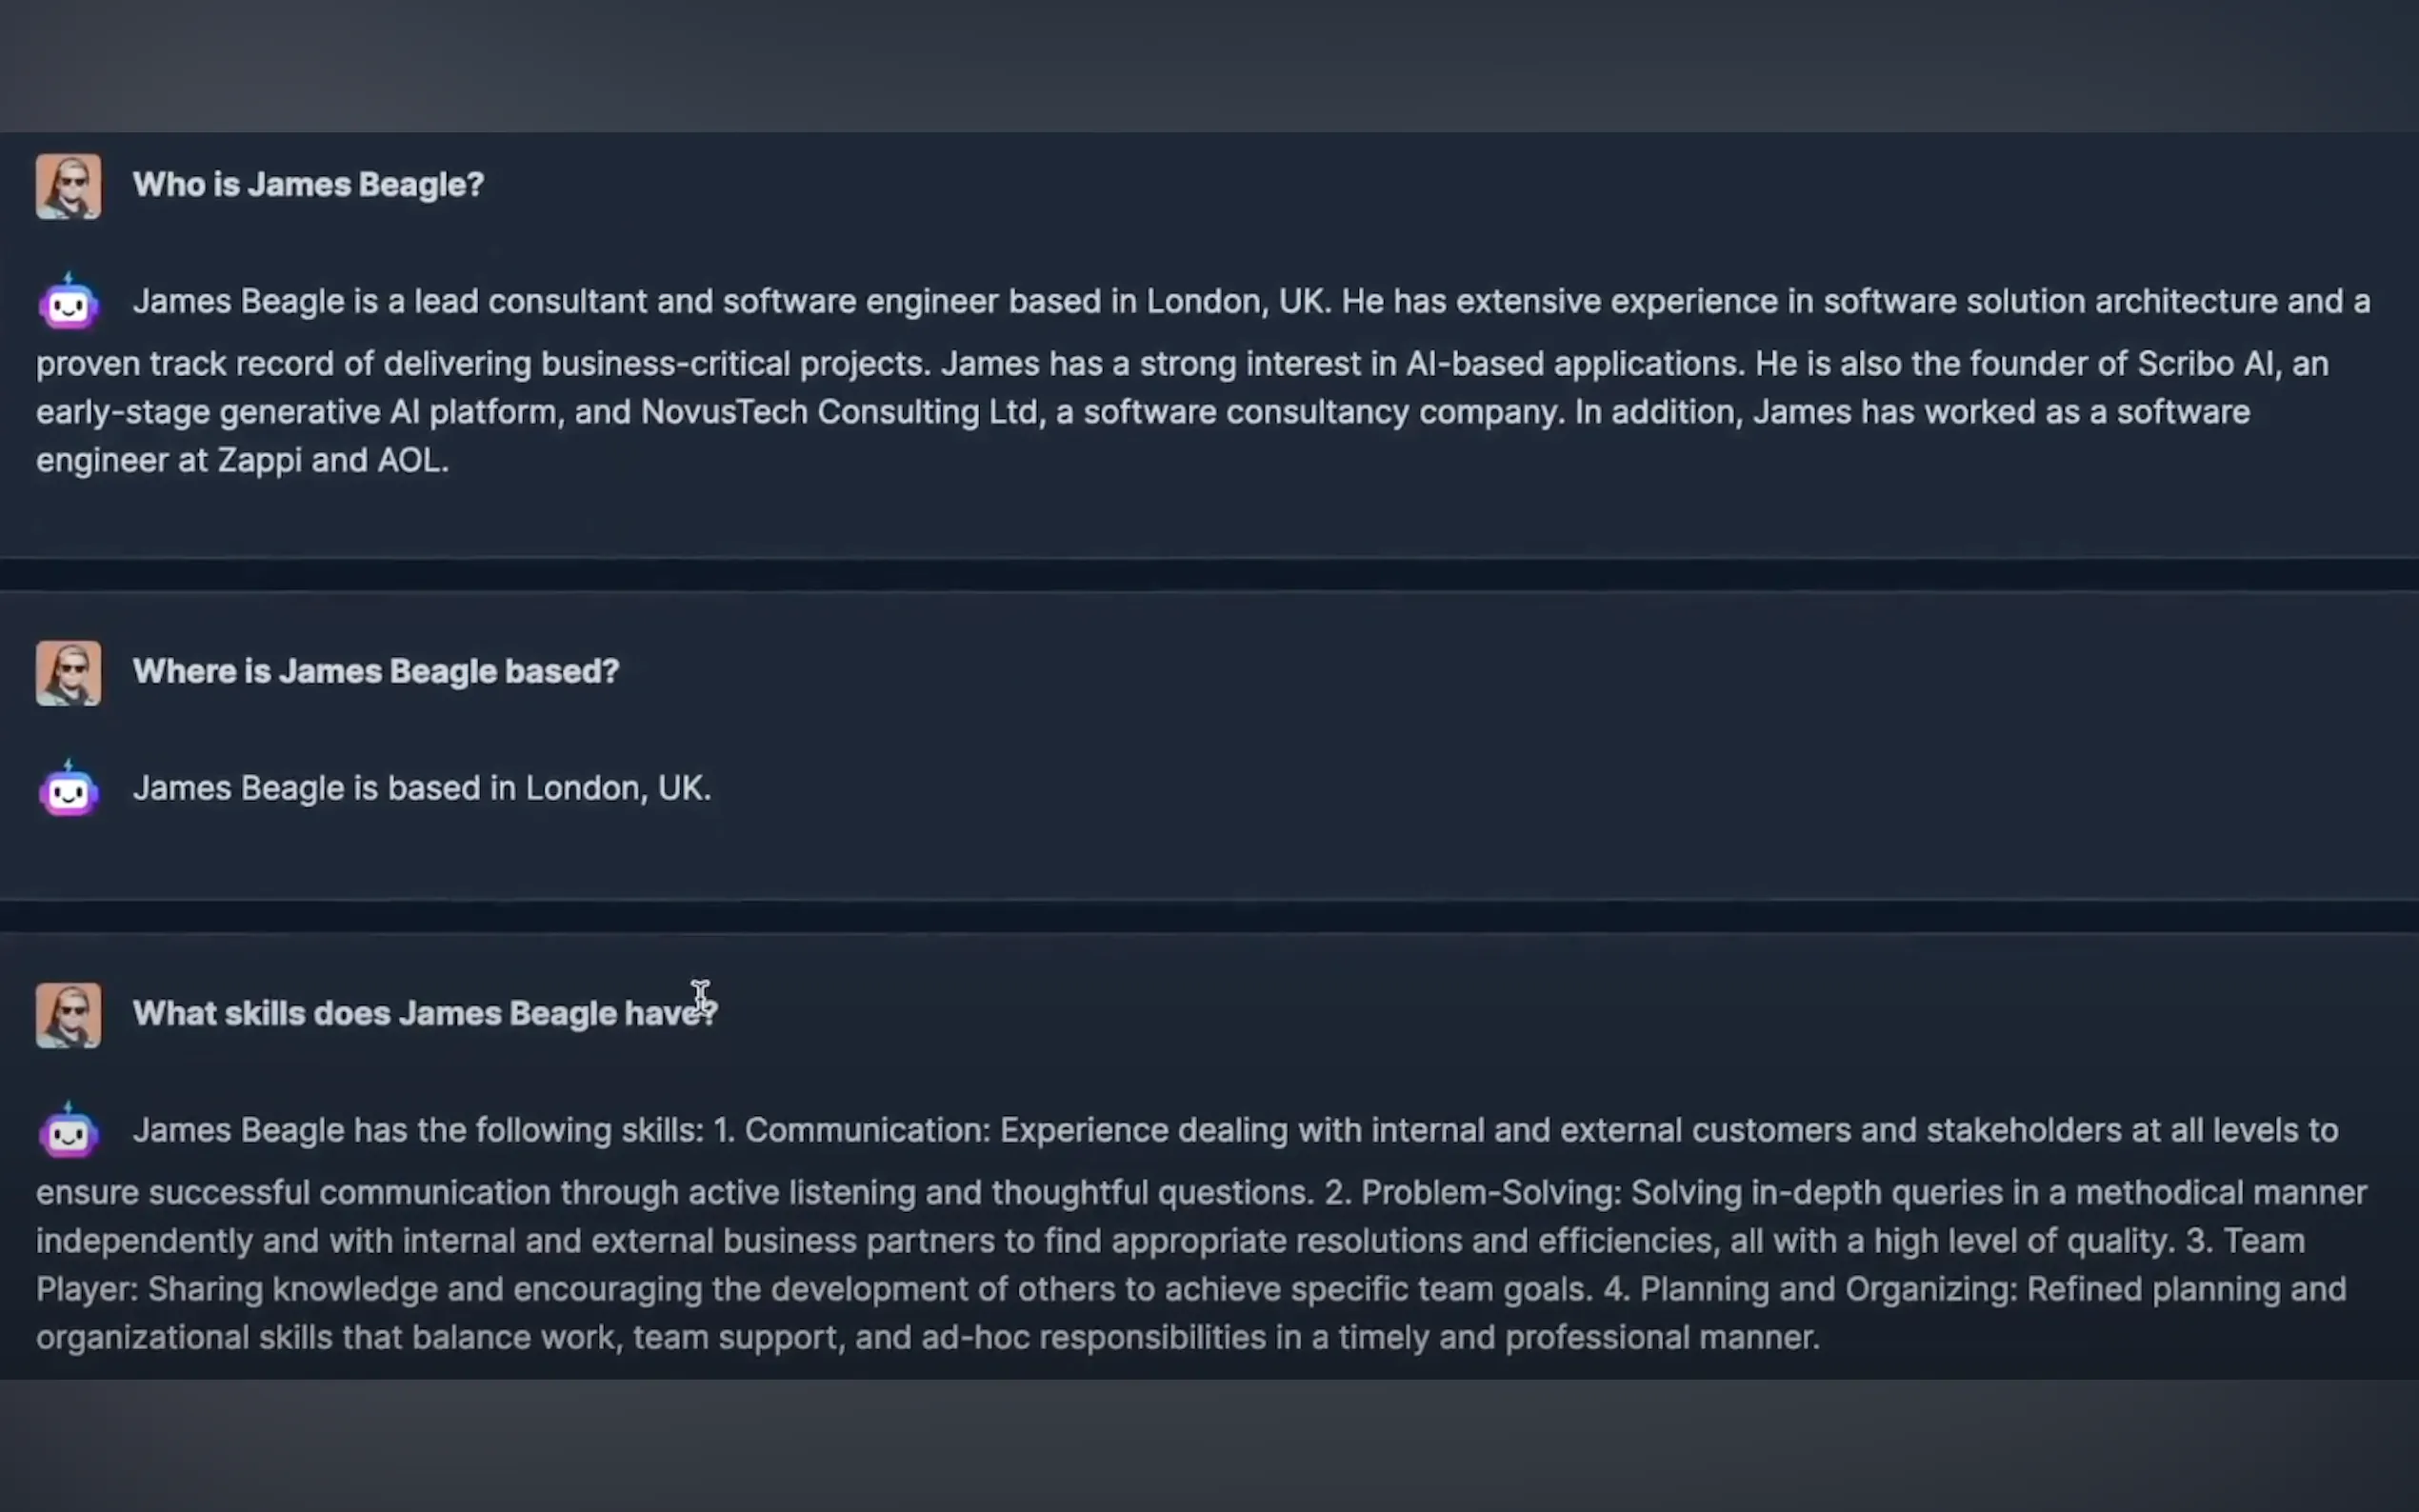Click the user avatar beside "Where is James Beagle based?"
This screenshot has width=2419, height=1512.
(x=68, y=673)
